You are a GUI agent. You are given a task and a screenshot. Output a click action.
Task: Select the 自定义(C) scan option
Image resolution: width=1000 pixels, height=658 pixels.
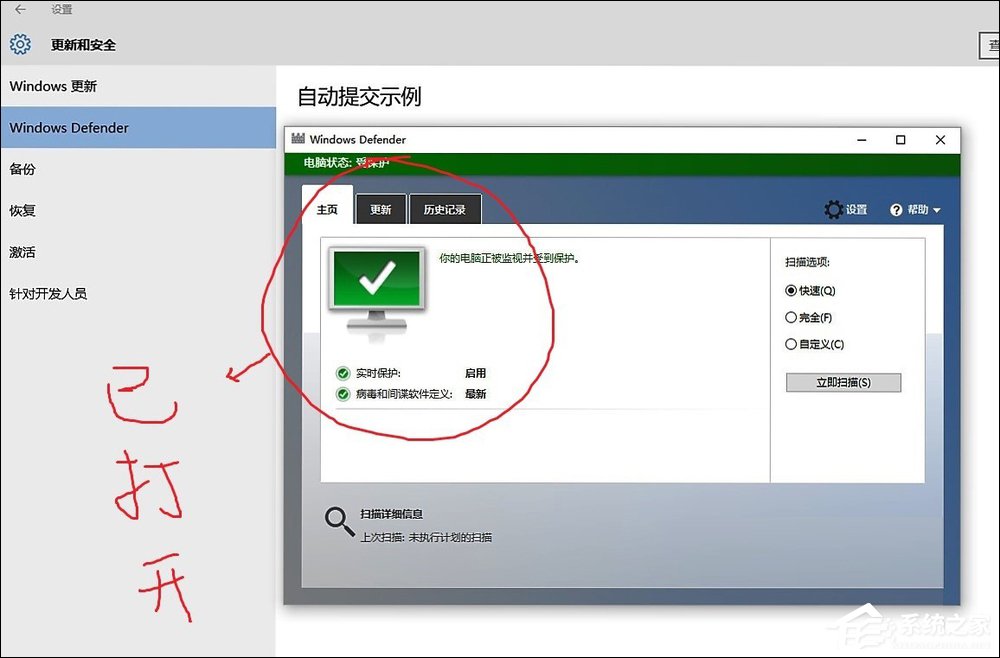(790, 344)
